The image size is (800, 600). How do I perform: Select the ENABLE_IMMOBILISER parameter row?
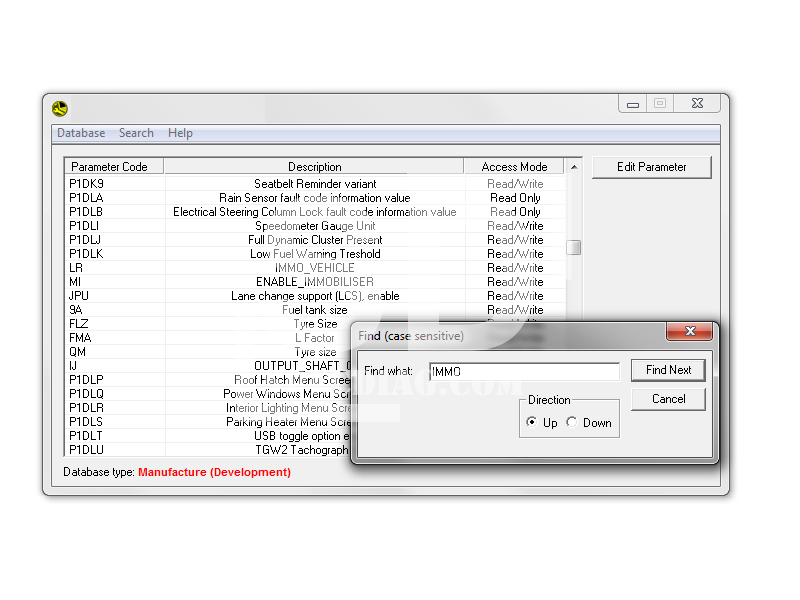[314, 282]
